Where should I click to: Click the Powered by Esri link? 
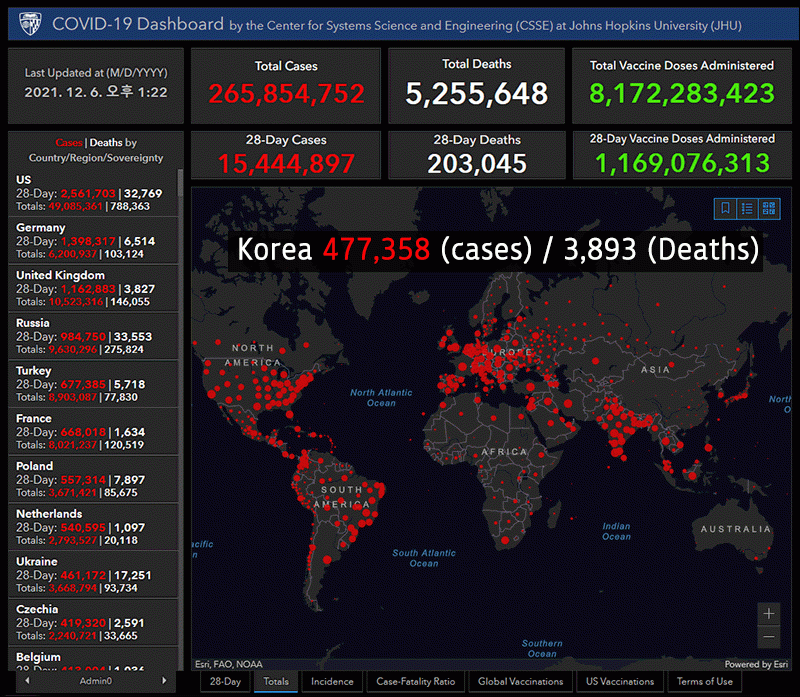(756, 664)
